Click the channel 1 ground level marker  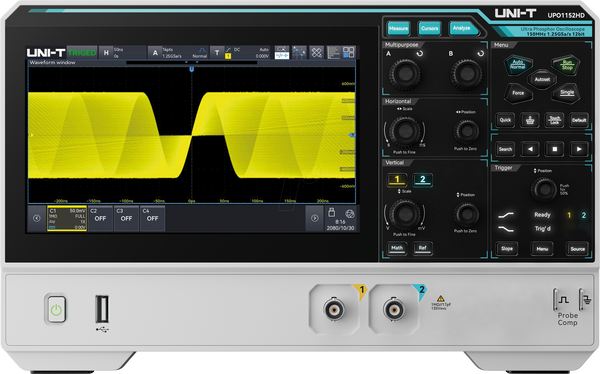[x=31, y=135]
